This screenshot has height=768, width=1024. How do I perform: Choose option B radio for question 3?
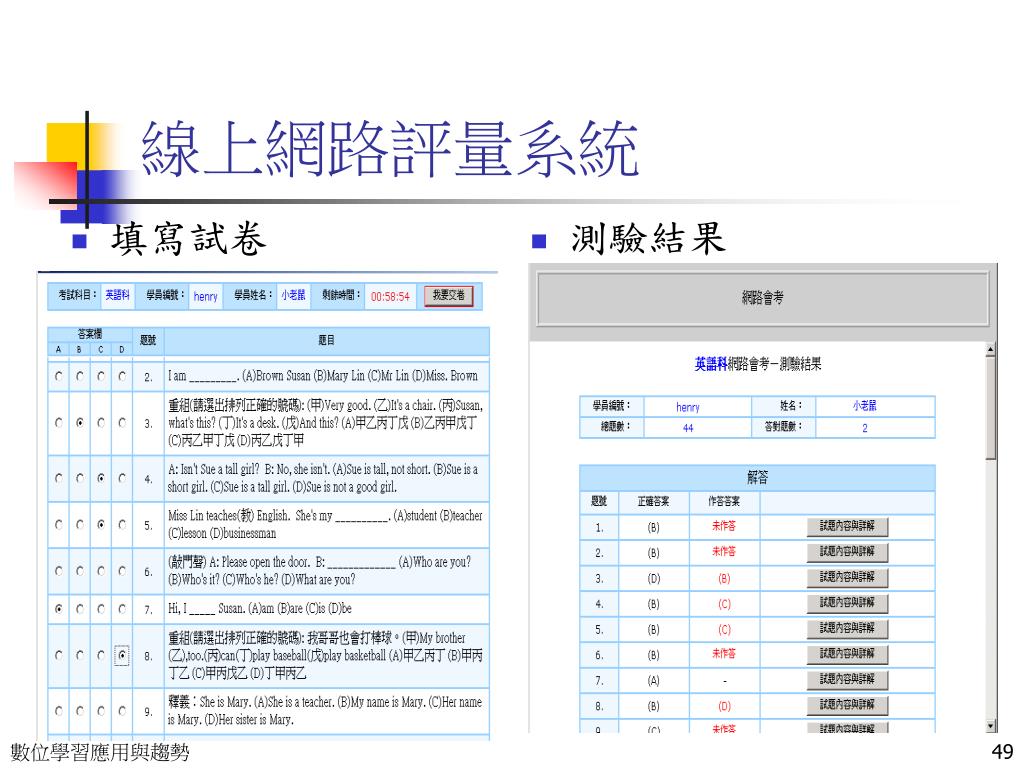pyautogui.click(x=80, y=423)
